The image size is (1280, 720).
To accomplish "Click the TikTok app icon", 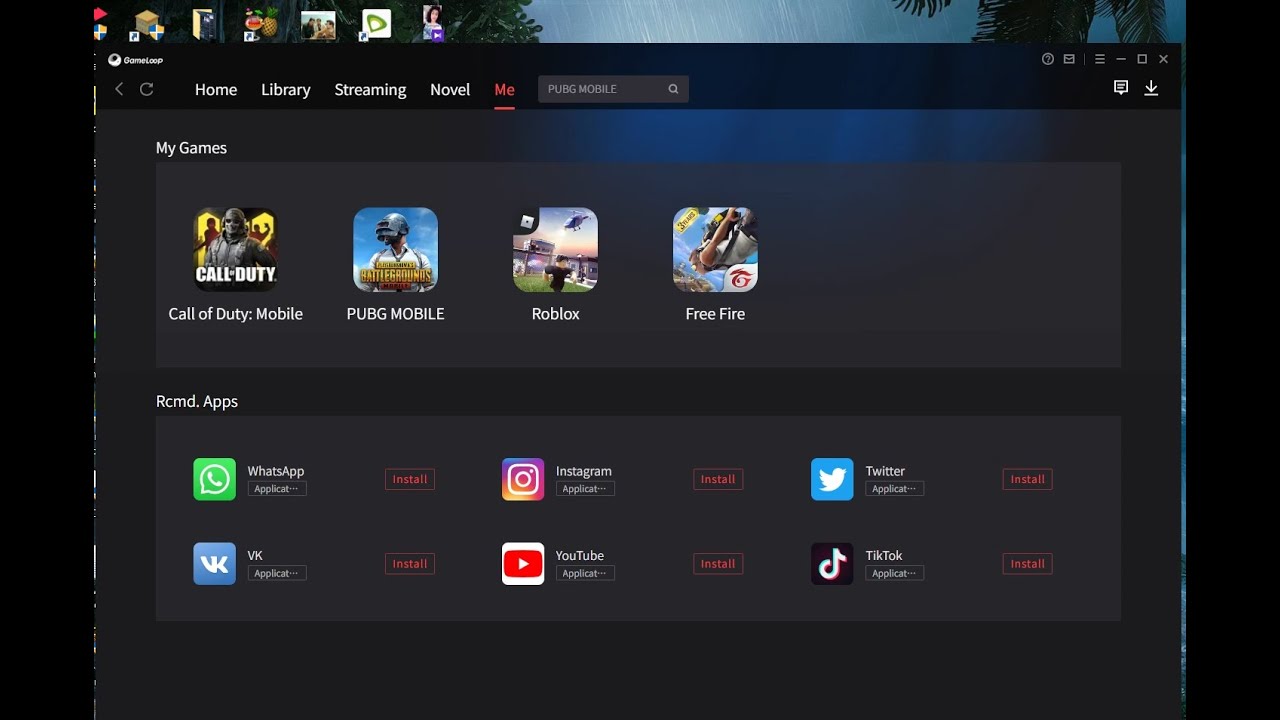I will coord(832,564).
